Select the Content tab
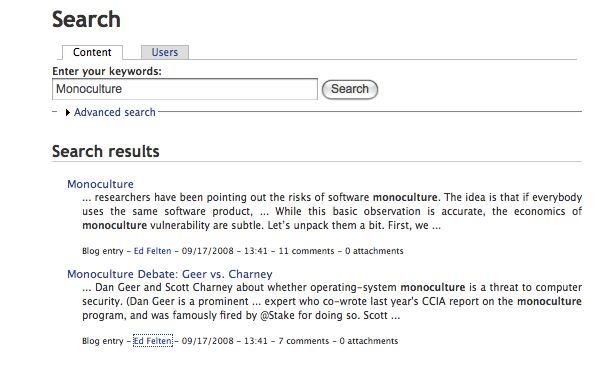Viewport: 605px width, 376px height. click(92, 53)
